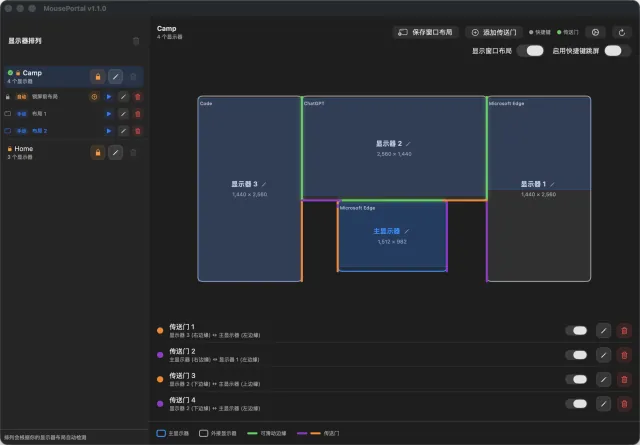The width and height of the screenshot is (640, 445).
Task: Click the 可滑动边缘 legend entry at bottom
Action: [x=267, y=433]
